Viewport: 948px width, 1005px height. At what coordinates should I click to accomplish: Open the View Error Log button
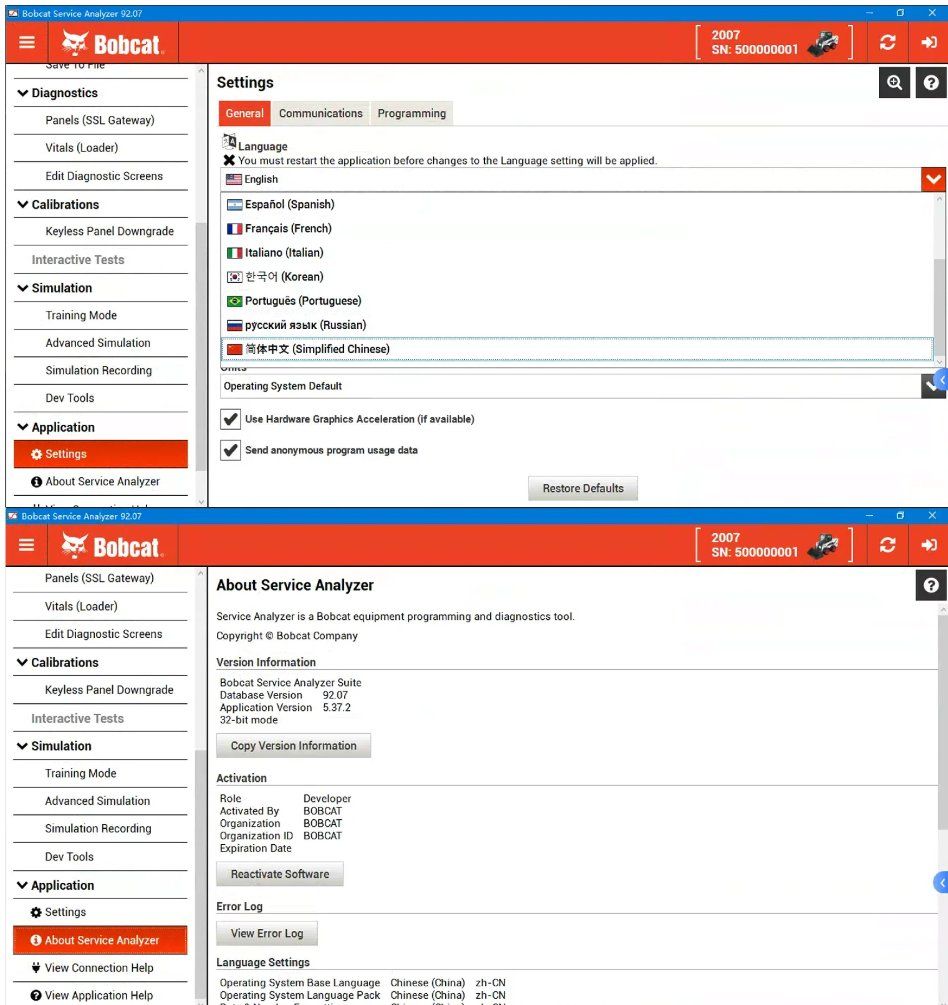coord(266,933)
